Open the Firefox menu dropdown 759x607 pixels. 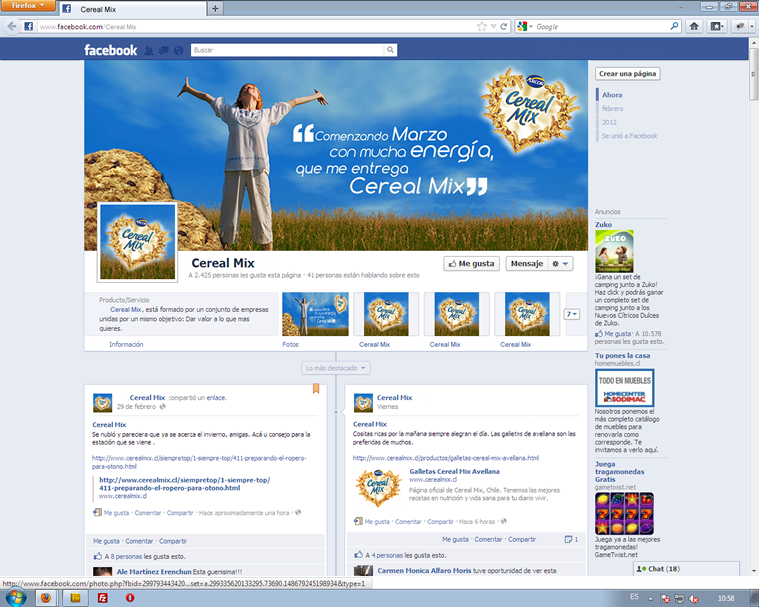pos(27,5)
